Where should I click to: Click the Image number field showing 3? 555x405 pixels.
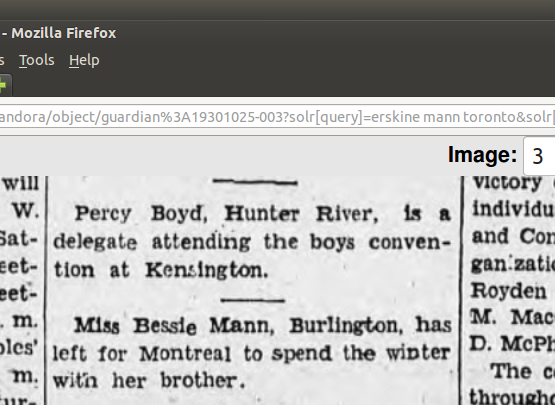(x=539, y=156)
